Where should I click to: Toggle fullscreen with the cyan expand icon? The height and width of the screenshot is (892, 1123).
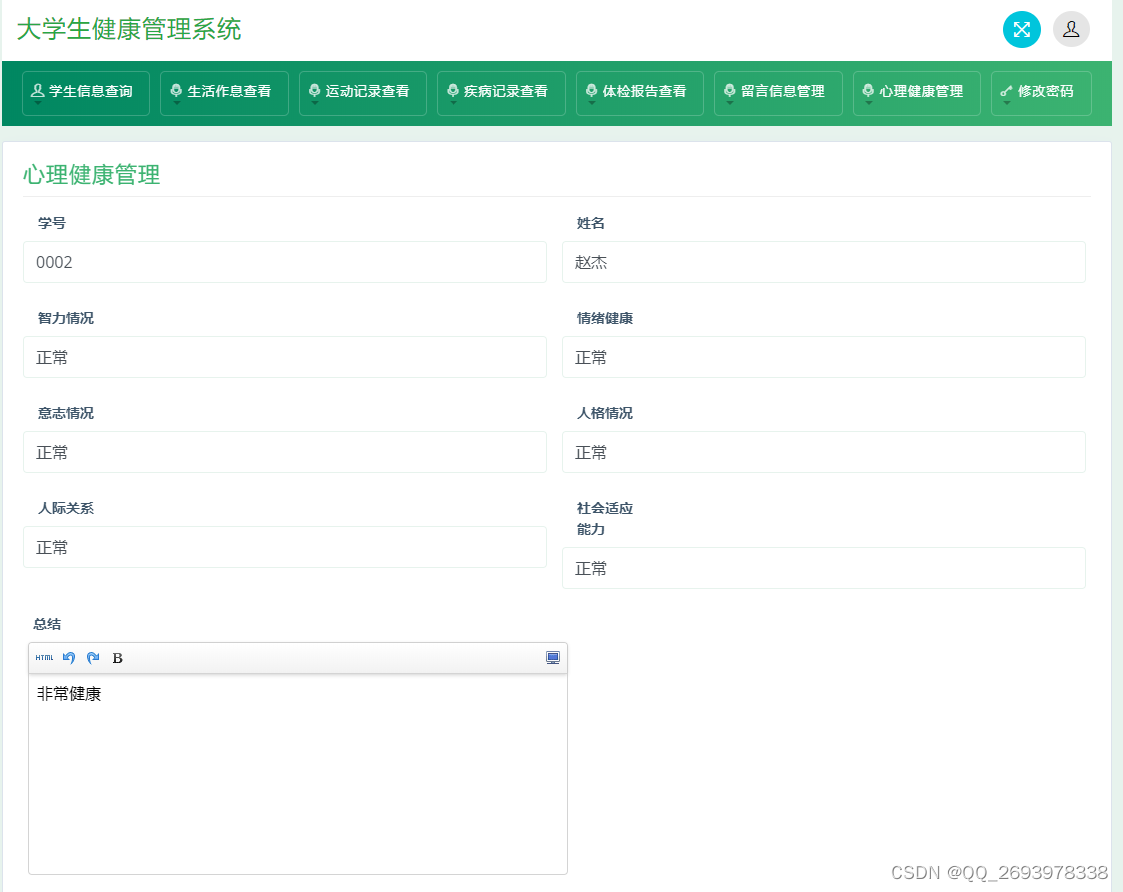pos(1021,29)
